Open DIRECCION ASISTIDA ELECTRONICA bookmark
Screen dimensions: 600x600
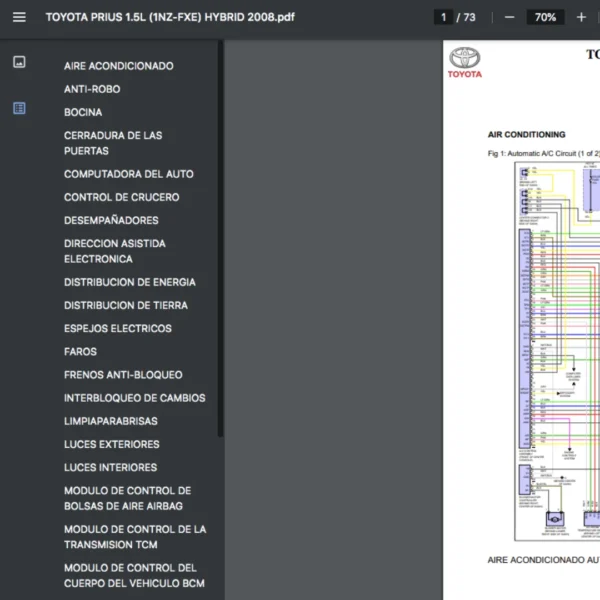115,251
